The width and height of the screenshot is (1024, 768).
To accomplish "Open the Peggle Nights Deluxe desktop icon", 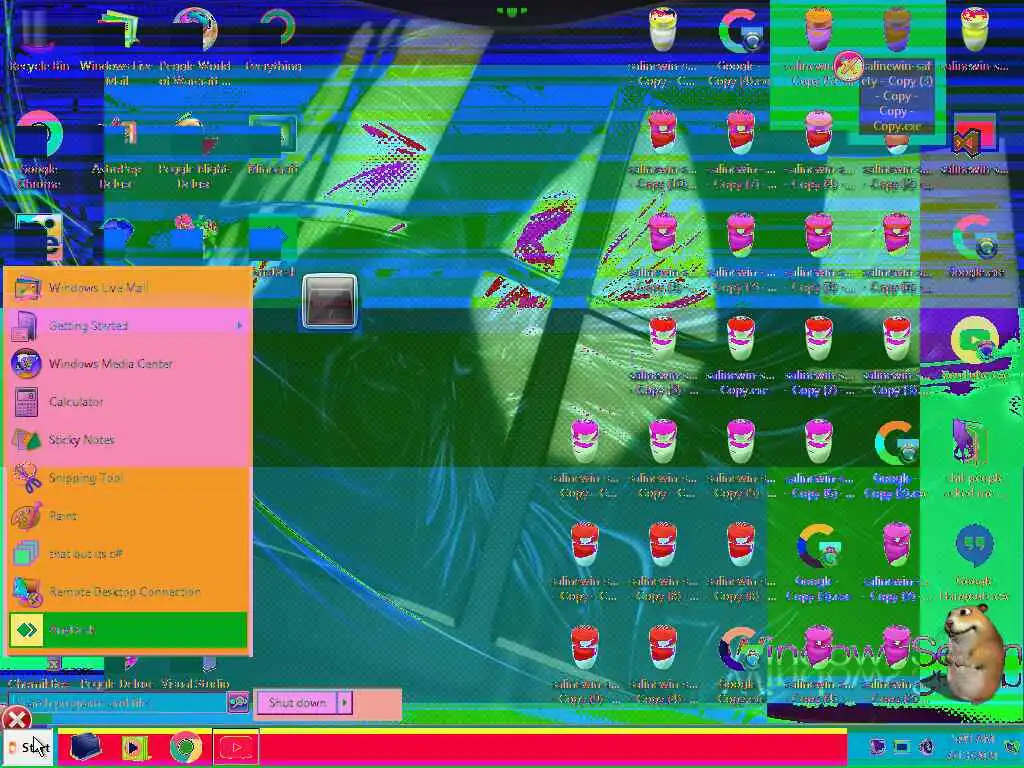I will click(x=195, y=150).
